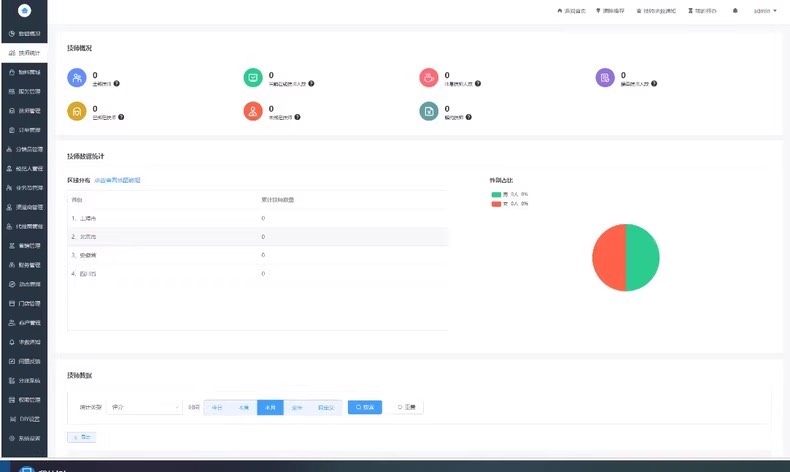
Task: Click the blue link beside region distribution
Action: [x=117, y=180]
